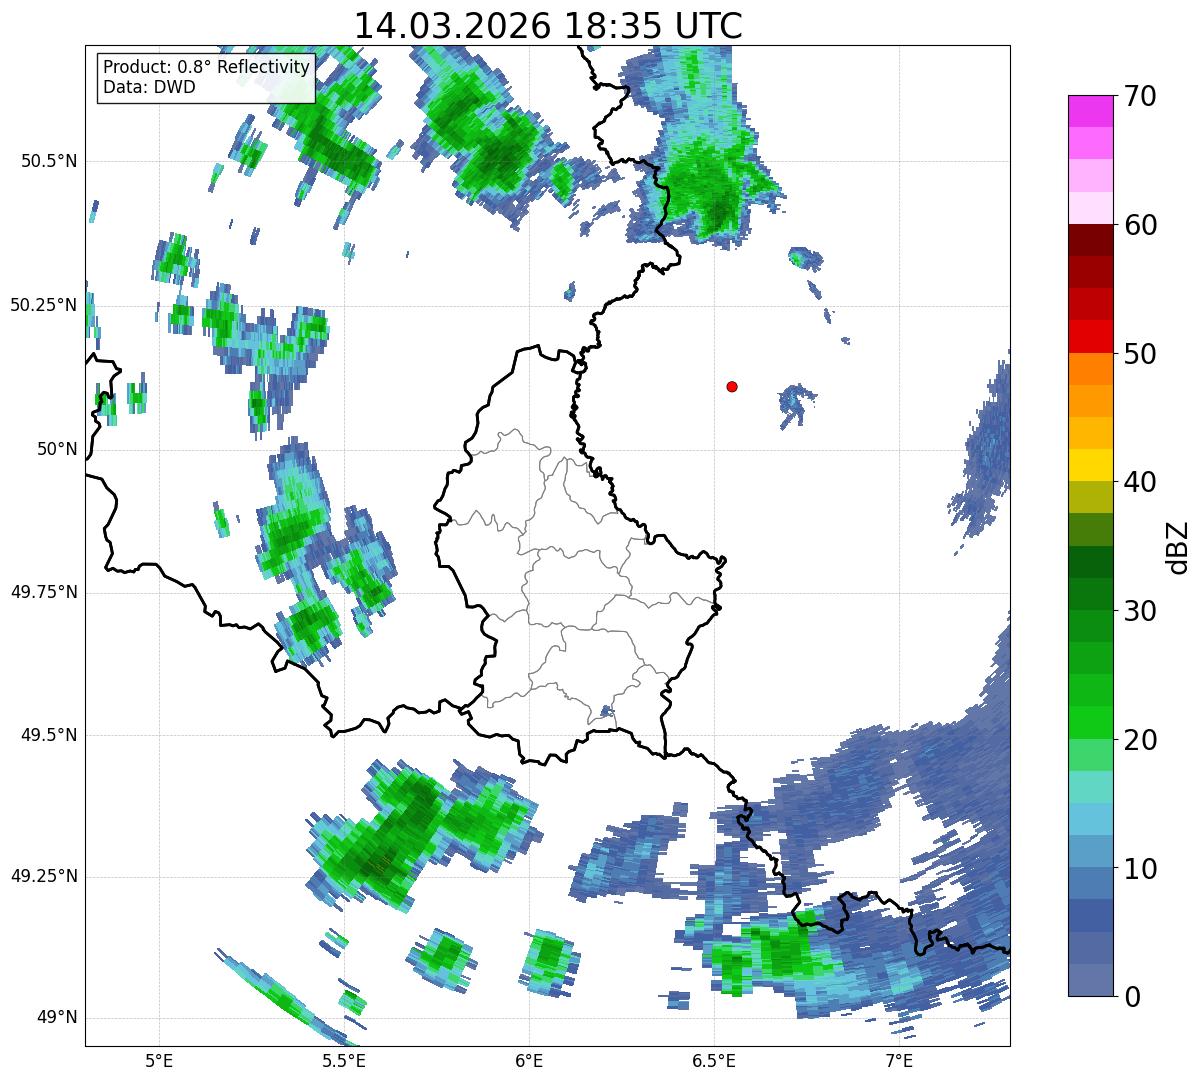Click the '50.25°N' latitude label

coord(44,305)
